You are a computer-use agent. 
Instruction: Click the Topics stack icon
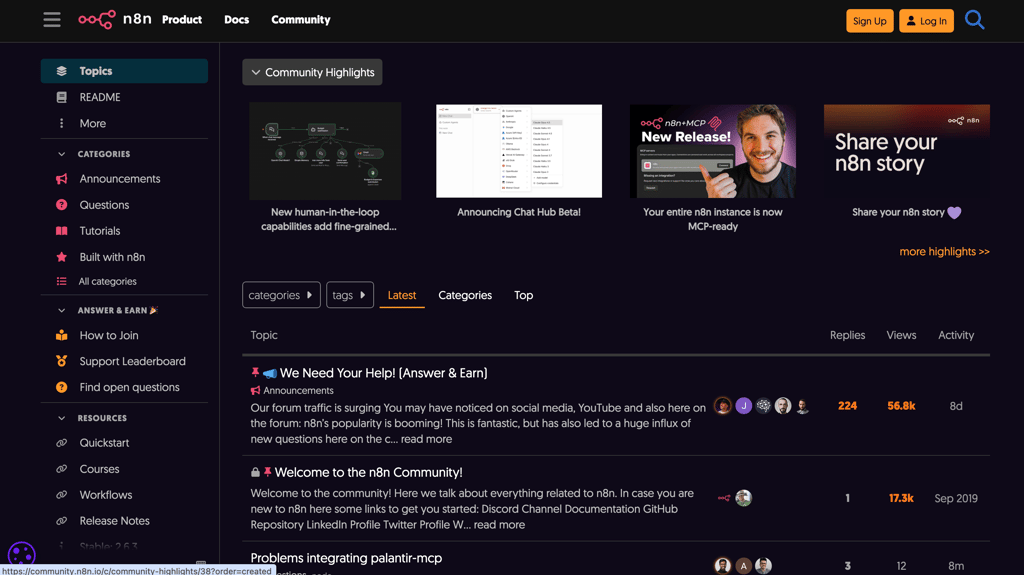coord(61,71)
